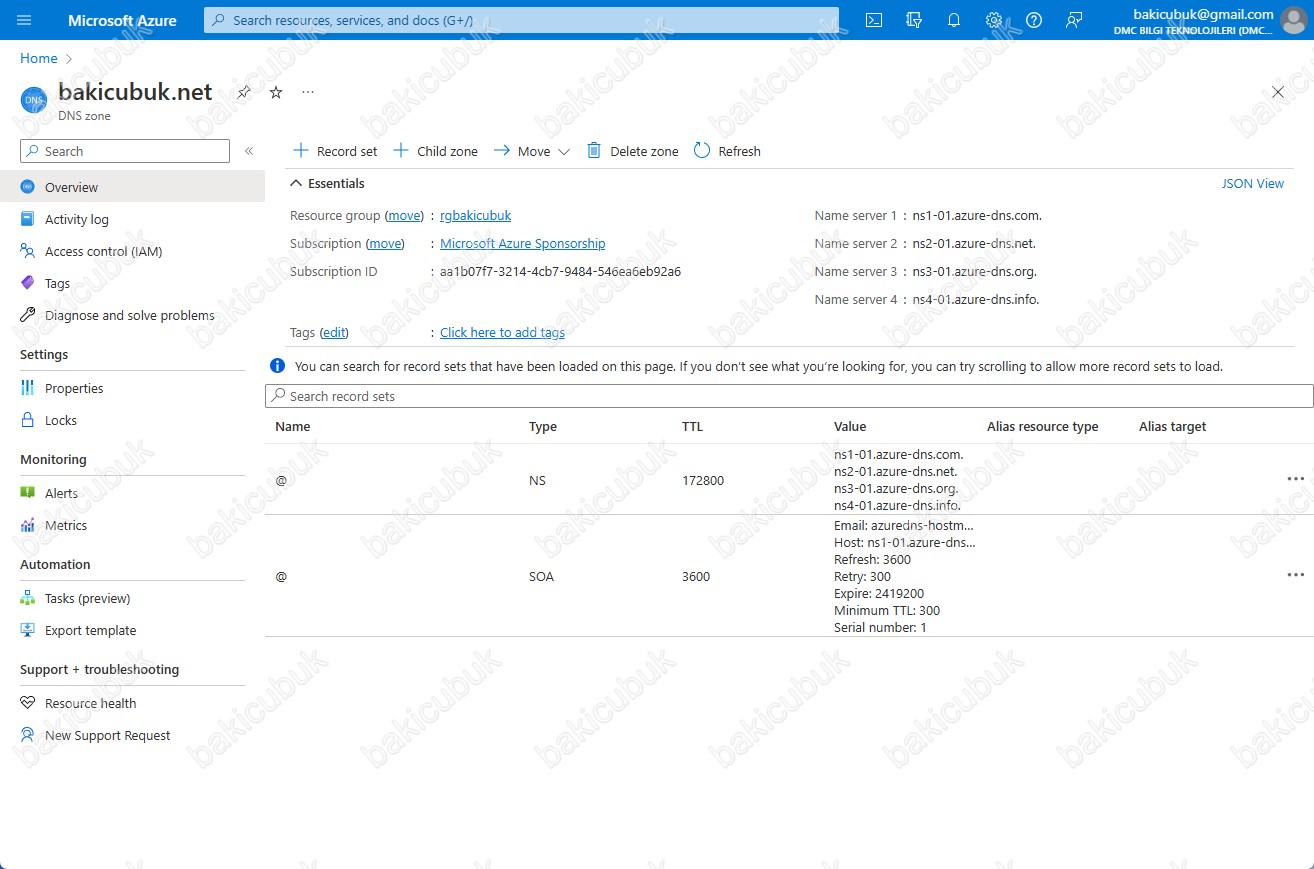Open the feedback icon in top bar

click(x=1074, y=20)
